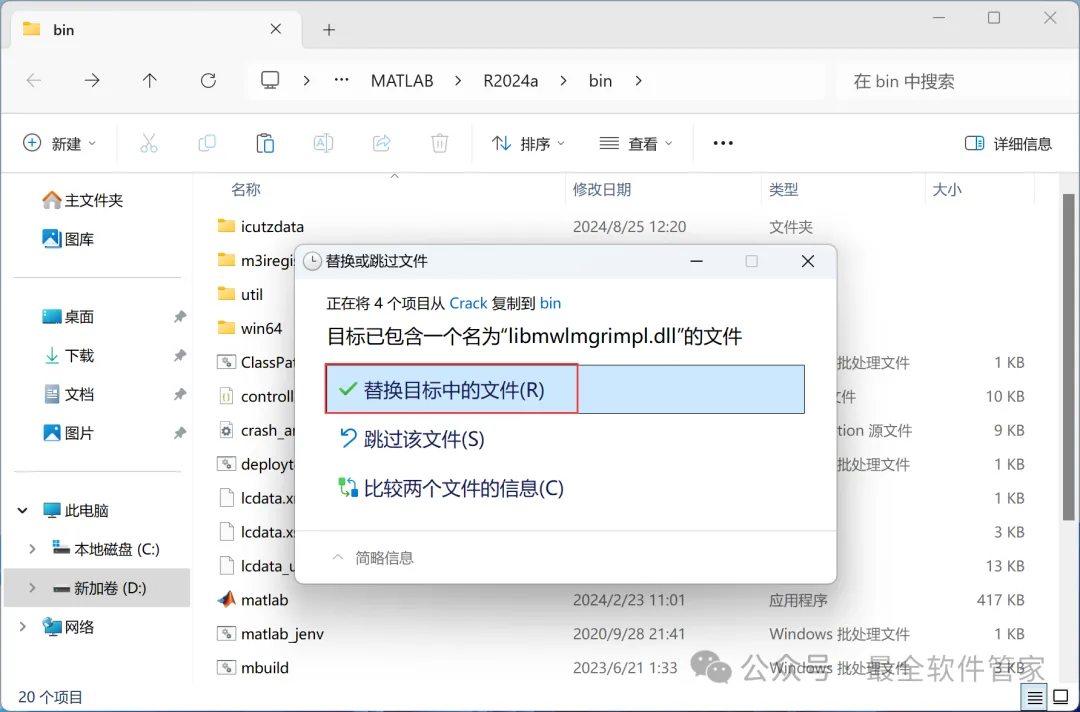Screen dimensions: 1080x712
Task: Sort by the Type (类型) column header
Action: click(x=784, y=189)
